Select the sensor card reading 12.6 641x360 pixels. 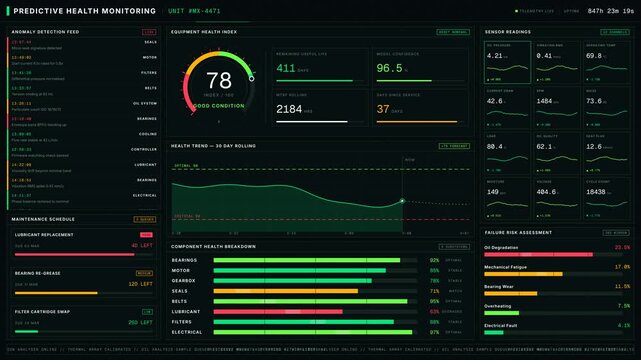click(x=606, y=153)
